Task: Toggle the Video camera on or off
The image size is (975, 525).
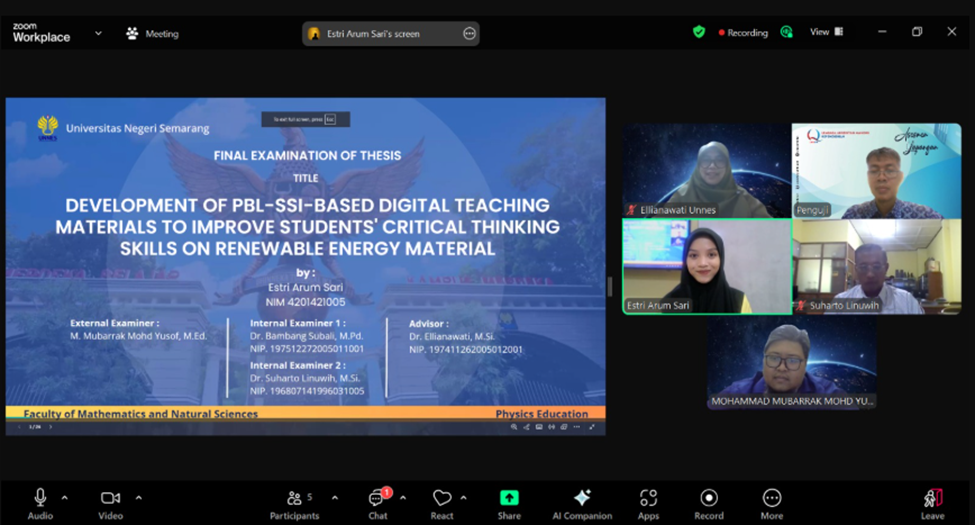Action: point(110,504)
